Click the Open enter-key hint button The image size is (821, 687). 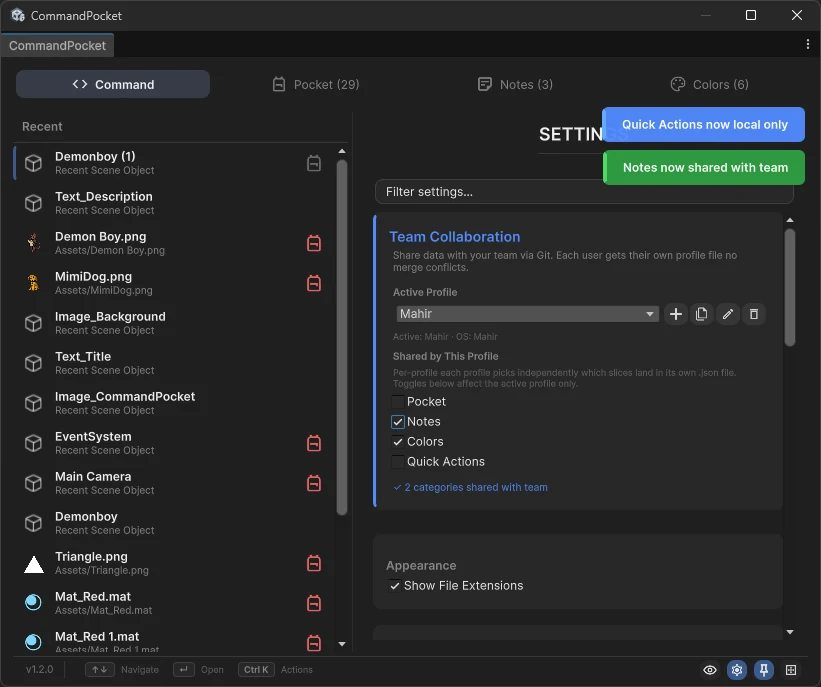point(184,670)
